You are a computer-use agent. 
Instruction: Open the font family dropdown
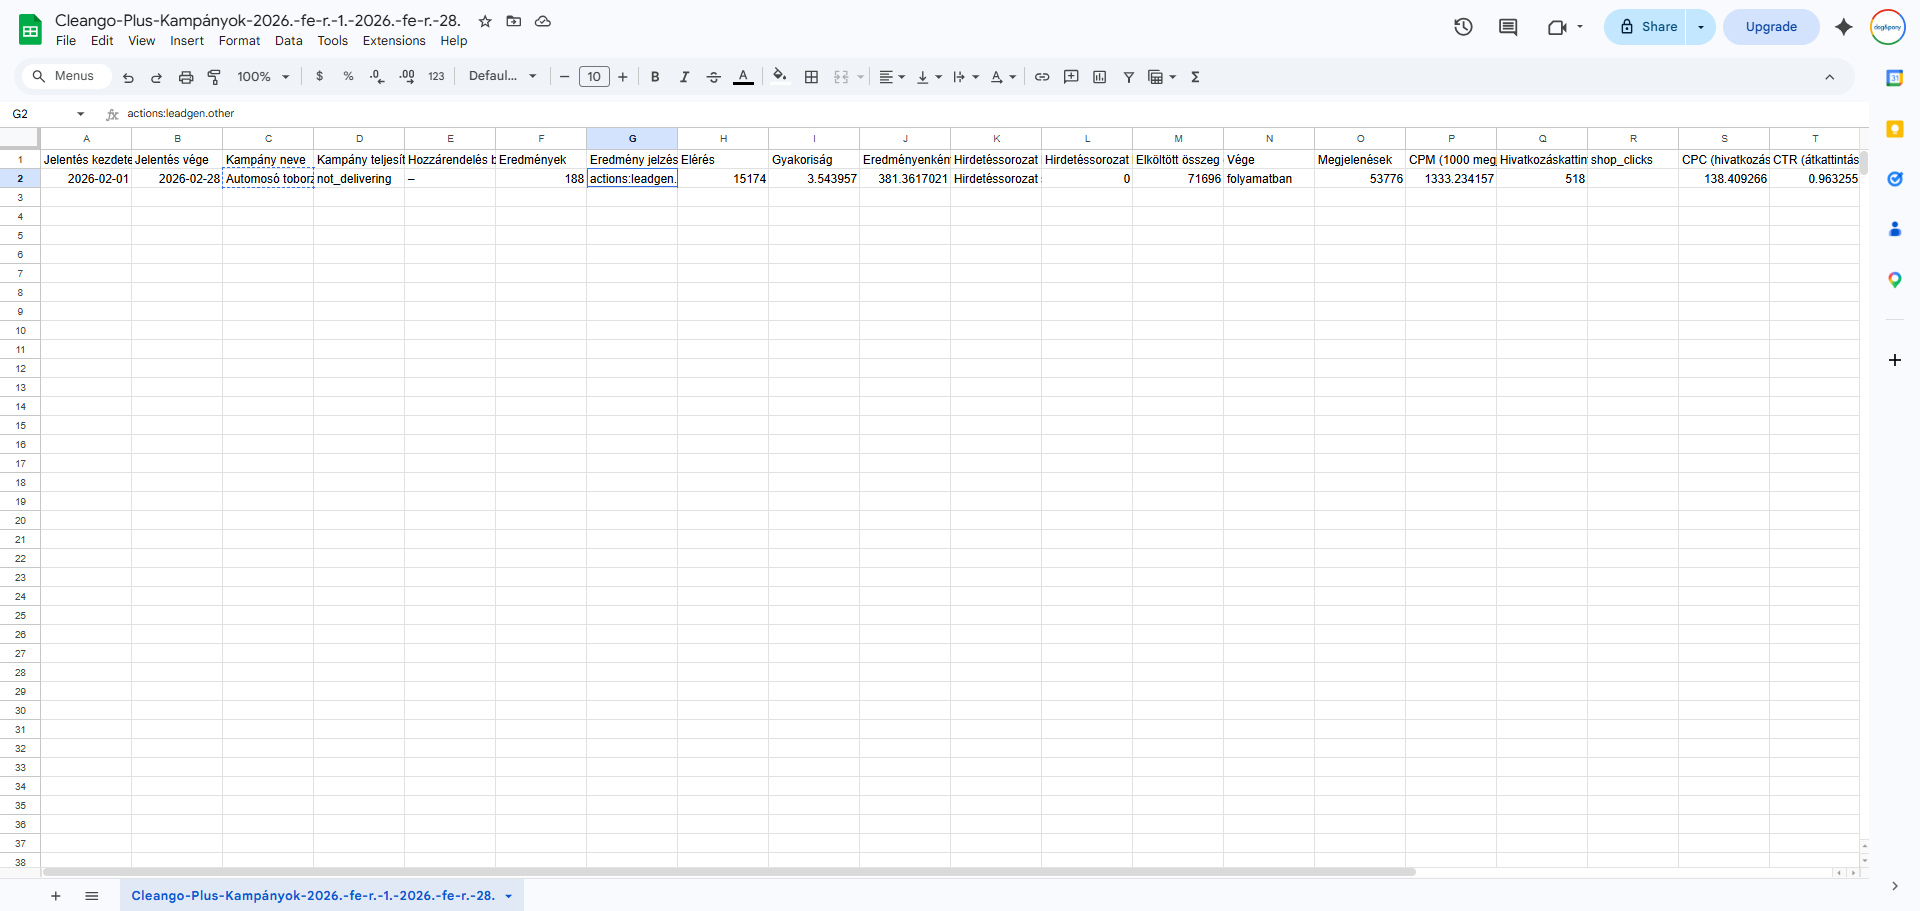(x=503, y=76)
